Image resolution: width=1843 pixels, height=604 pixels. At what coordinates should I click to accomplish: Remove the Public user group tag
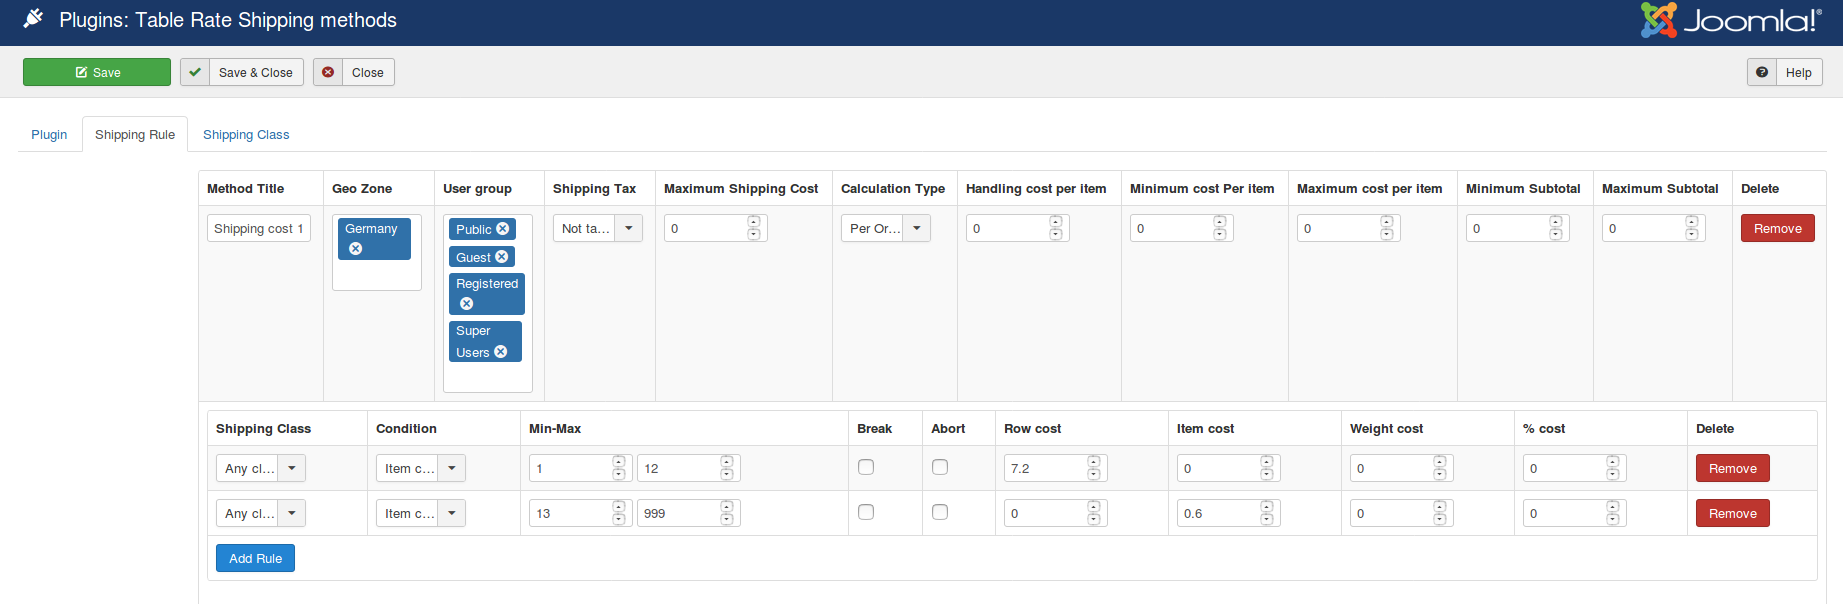tap(503, 229)
